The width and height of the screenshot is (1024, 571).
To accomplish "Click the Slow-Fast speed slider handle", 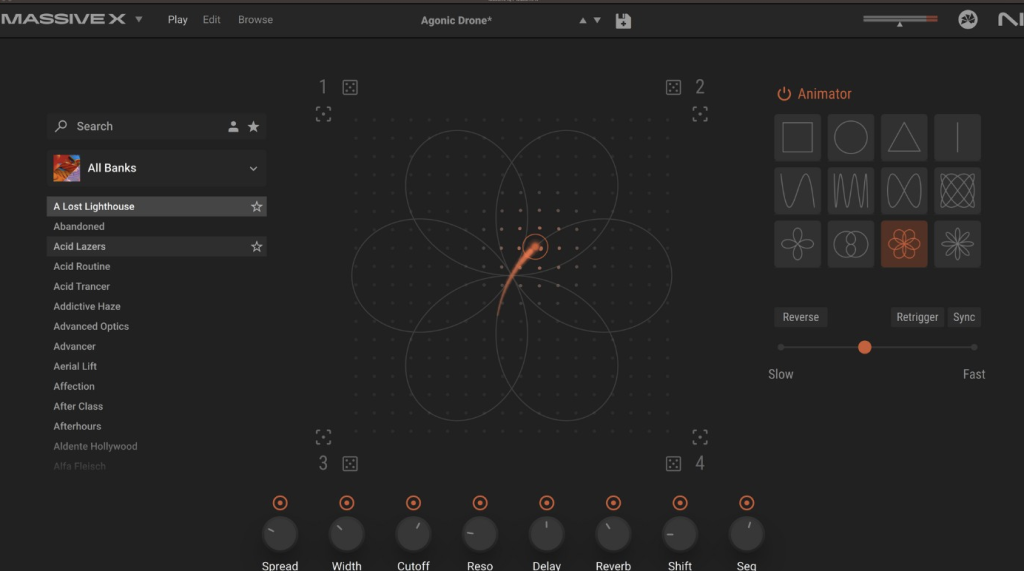I will click(865, 347).
